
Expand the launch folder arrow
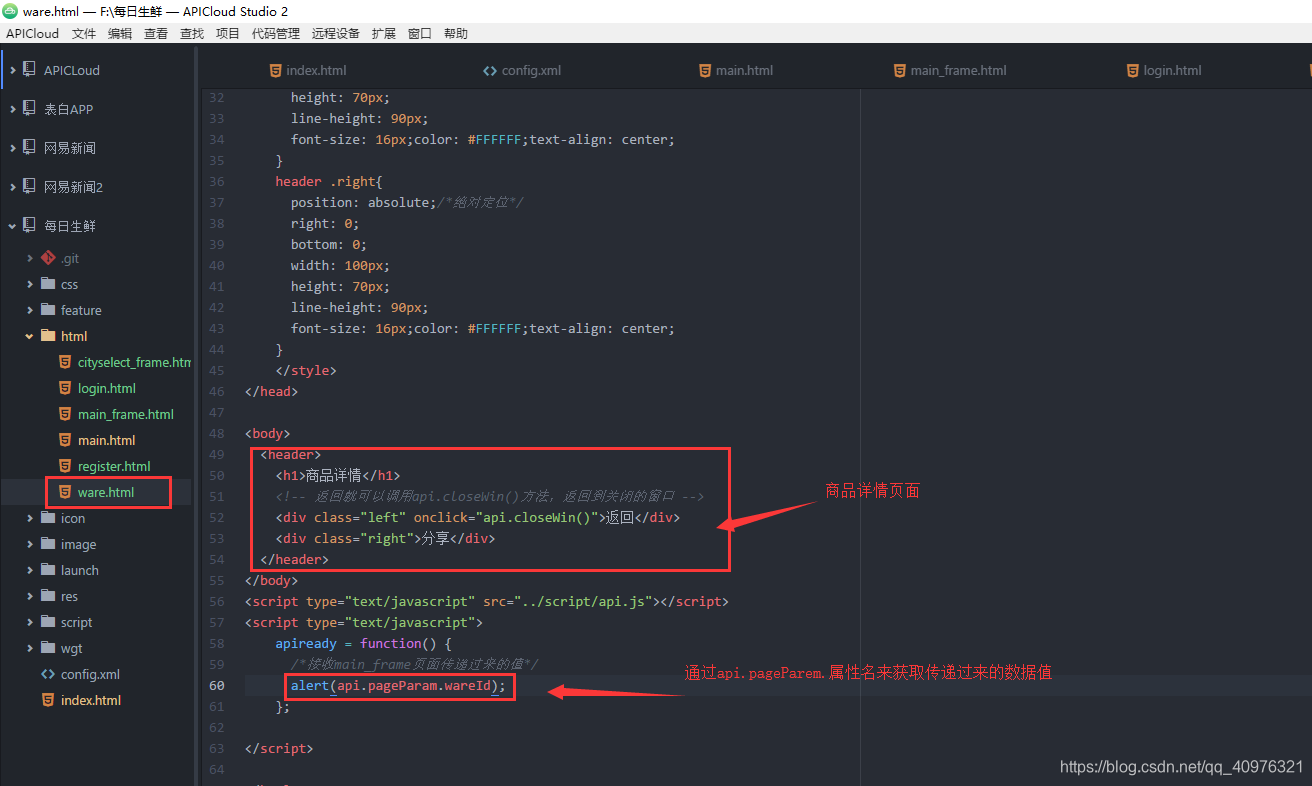pos(30,570)
